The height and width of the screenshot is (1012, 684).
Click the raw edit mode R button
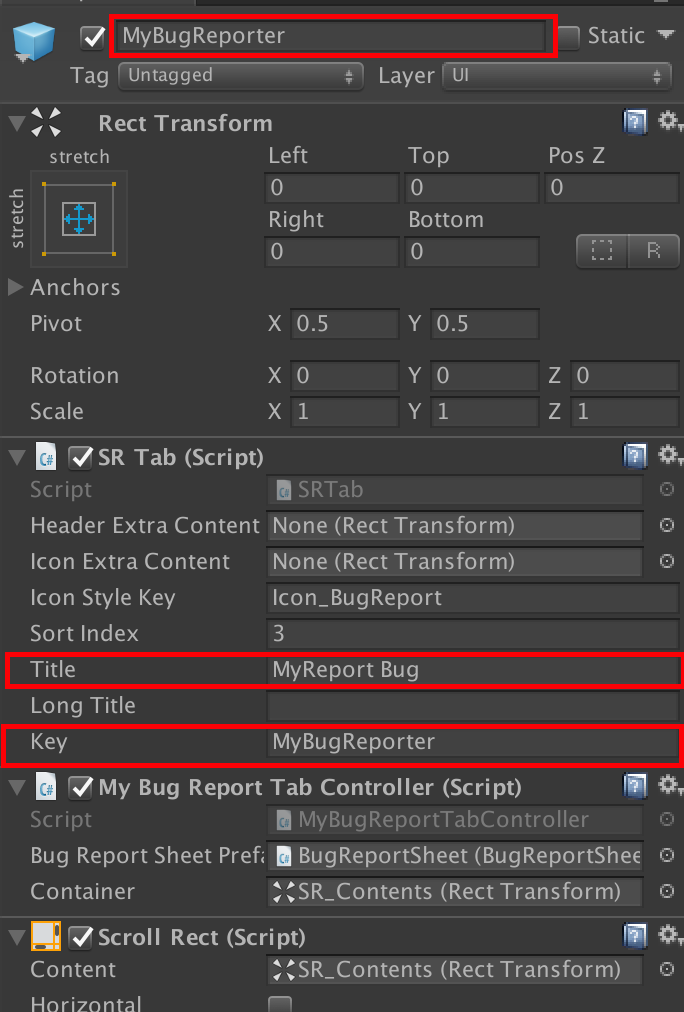click(654, 250)
